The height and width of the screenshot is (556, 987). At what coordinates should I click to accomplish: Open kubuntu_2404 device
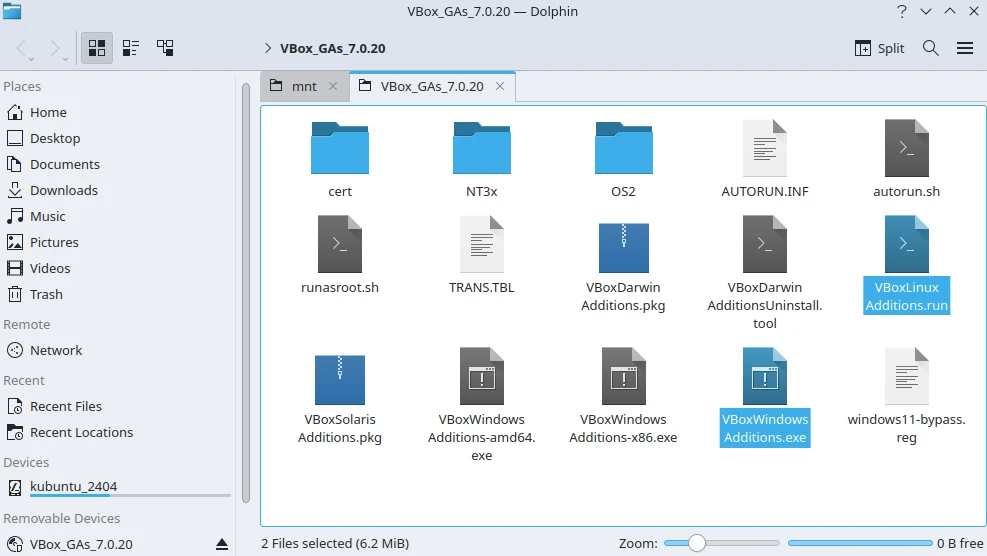[117, 487]
